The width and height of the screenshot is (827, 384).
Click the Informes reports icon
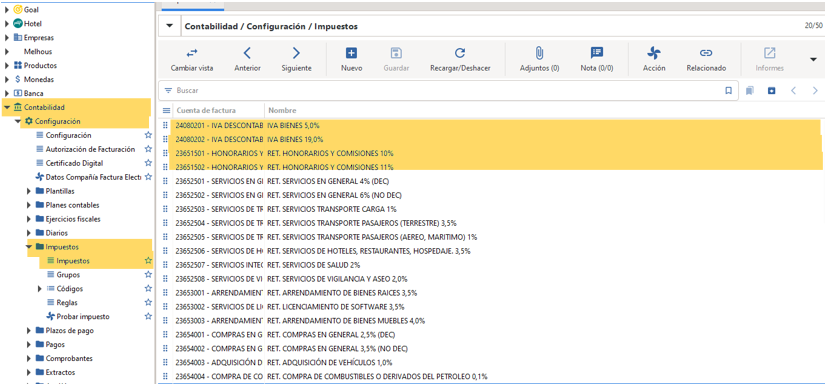point(770,53)
